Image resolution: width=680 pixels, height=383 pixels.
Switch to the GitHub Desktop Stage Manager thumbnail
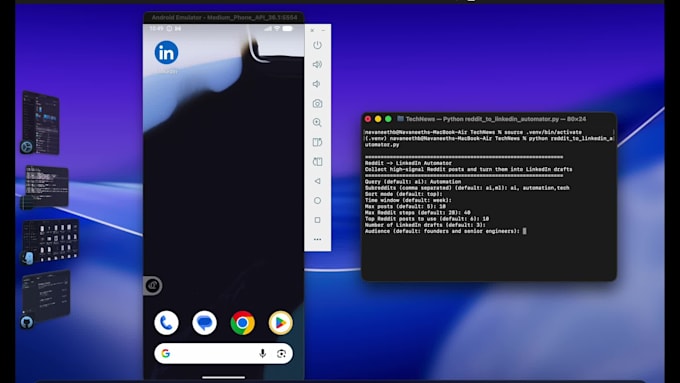point(46,296)
